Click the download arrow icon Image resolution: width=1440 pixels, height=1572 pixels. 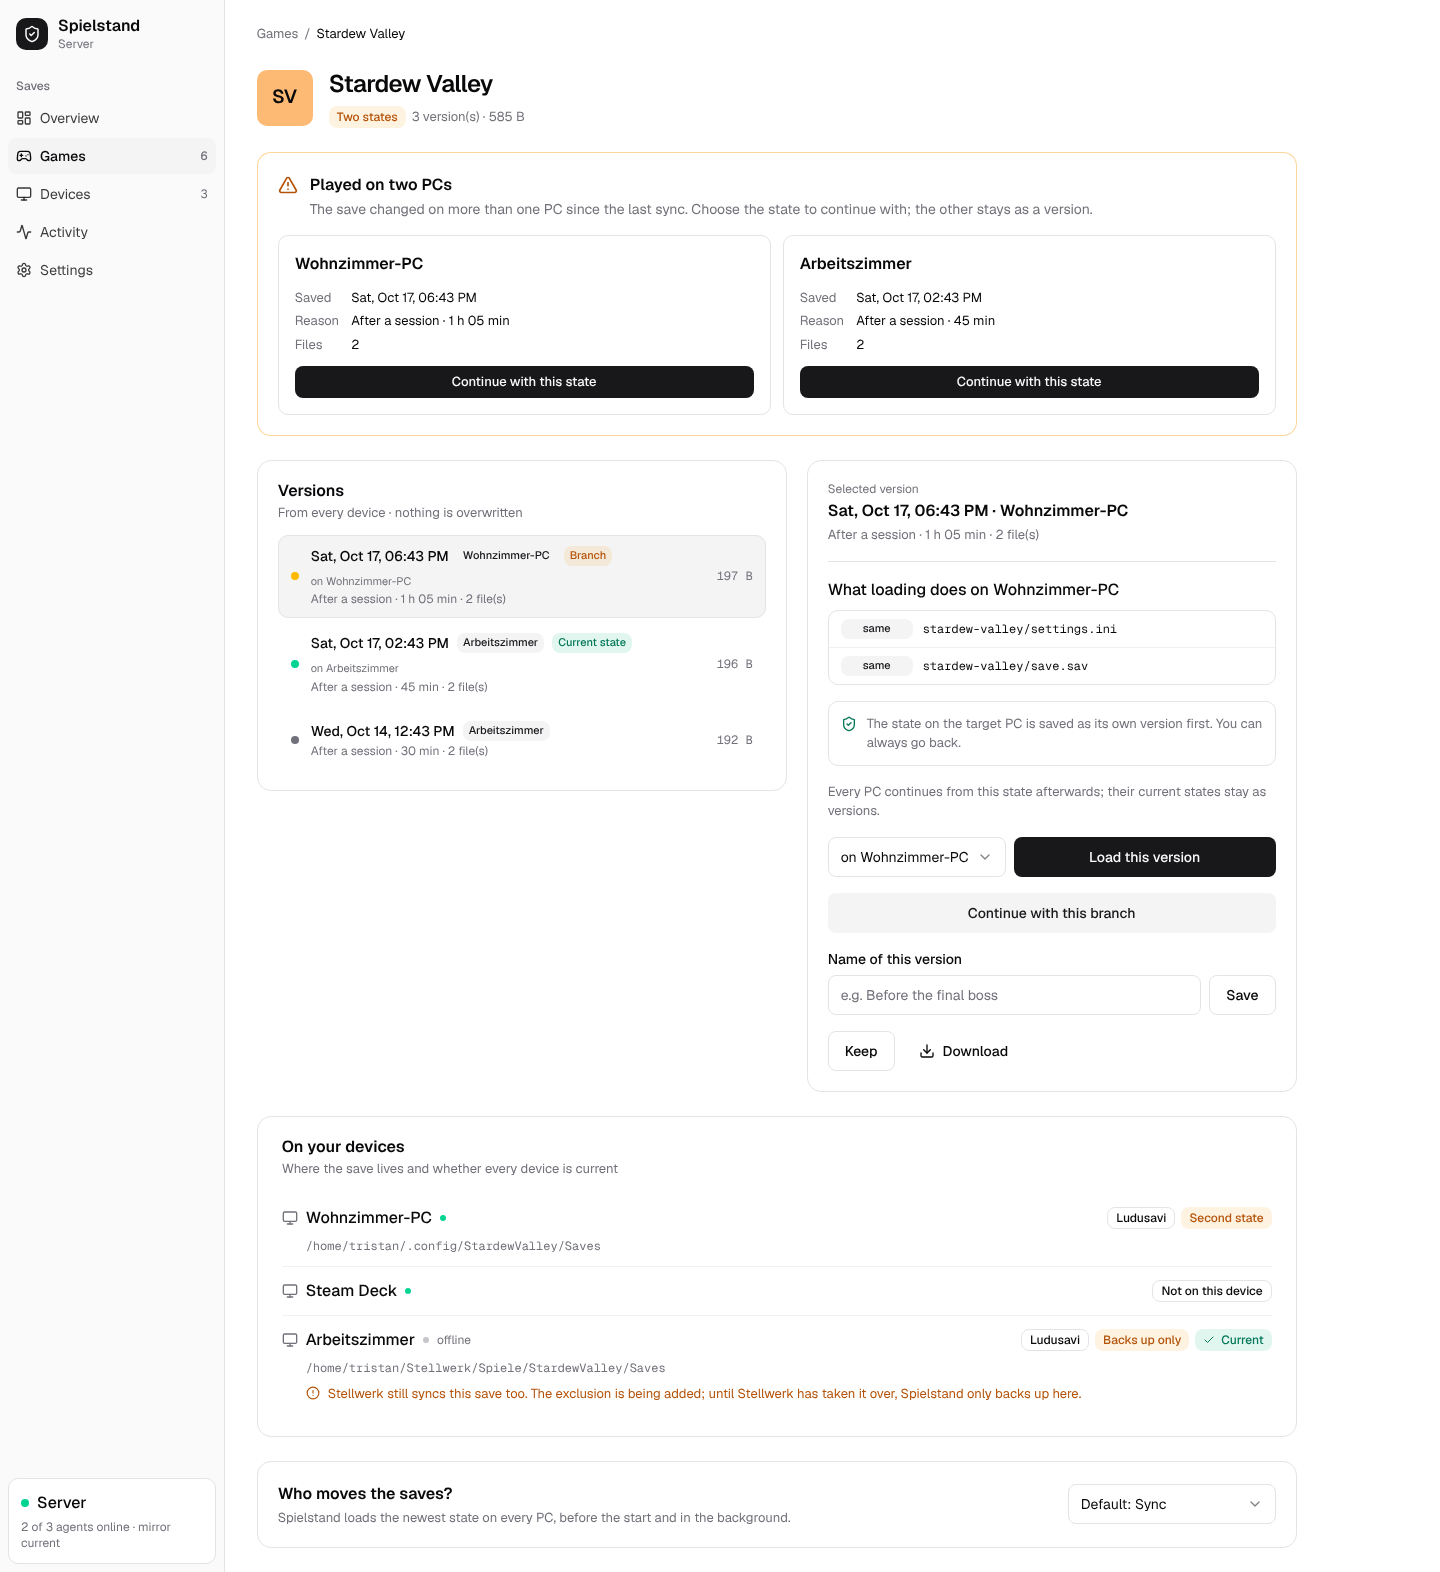tap(927, 1051)
